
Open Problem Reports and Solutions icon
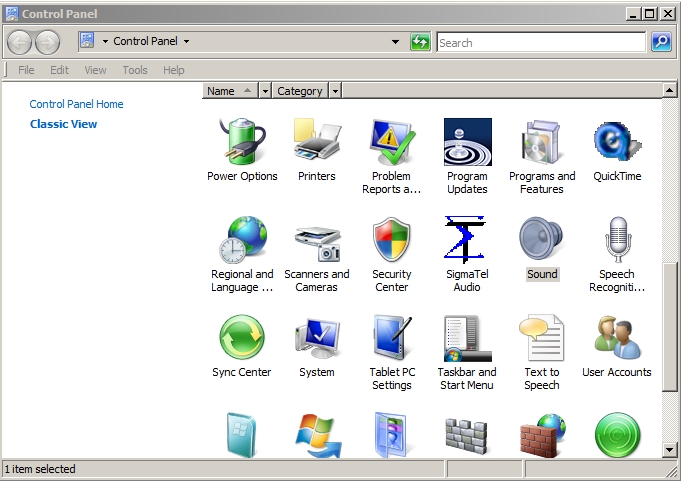[x=391, y=142]
